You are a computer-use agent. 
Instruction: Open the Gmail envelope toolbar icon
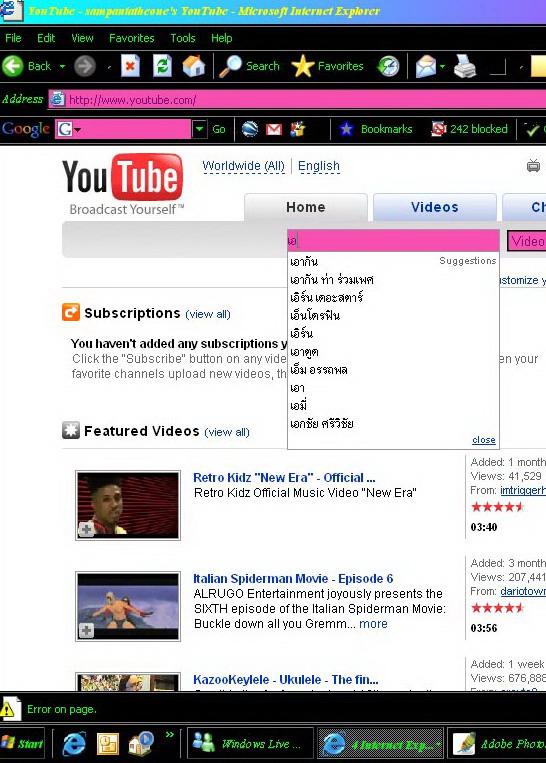coord(274,129)
